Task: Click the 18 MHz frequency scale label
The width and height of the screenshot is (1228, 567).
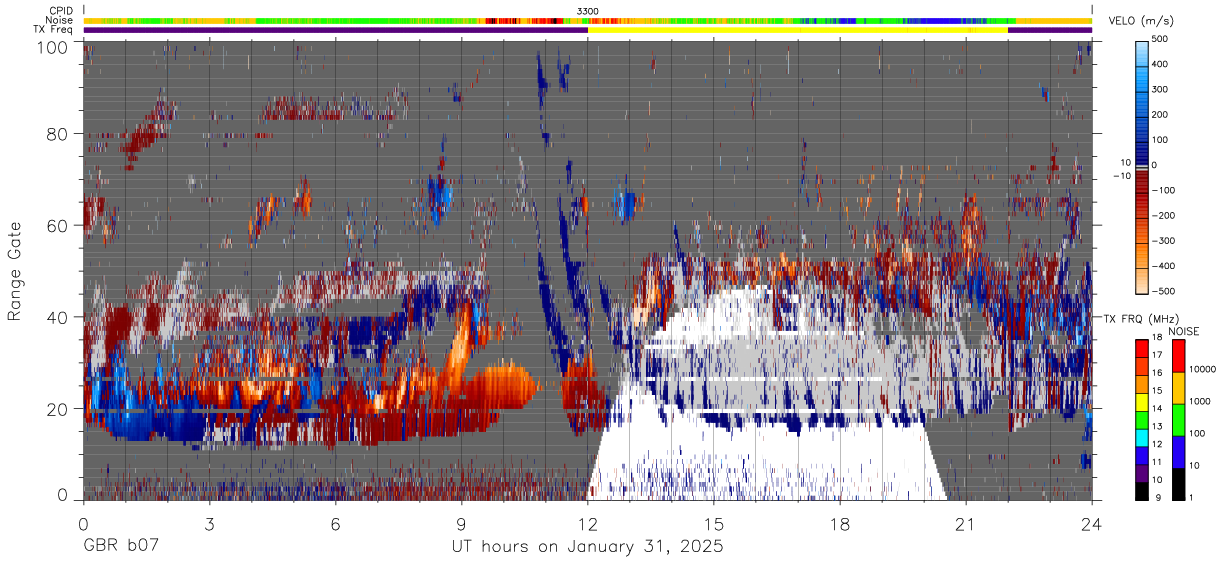Action: pyautogui.click(x=1157, y=339)
